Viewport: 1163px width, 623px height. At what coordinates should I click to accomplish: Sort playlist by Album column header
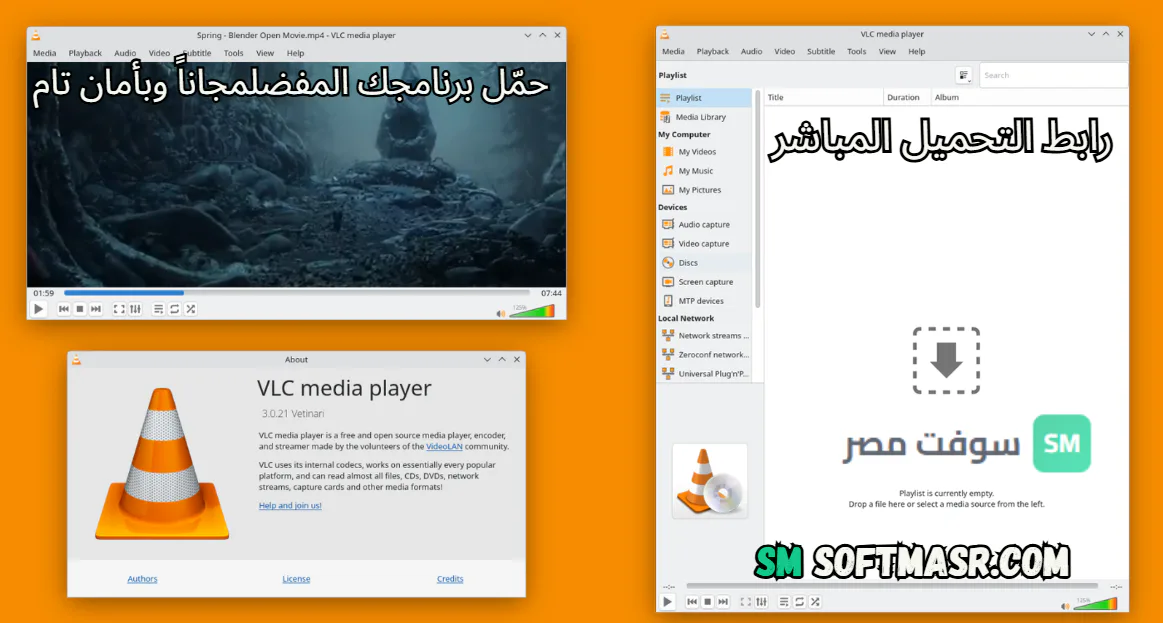(1029, 97)
